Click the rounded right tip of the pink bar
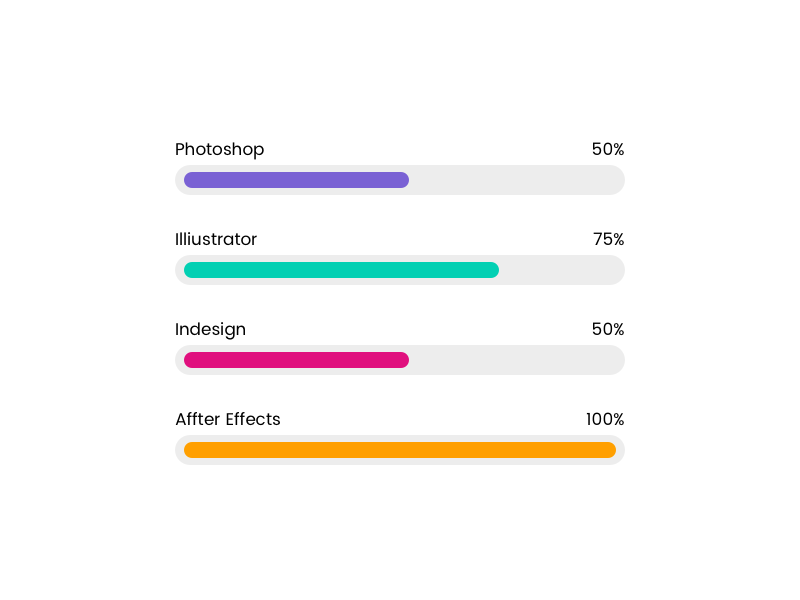Viewport: 800px width, 600px height. coord(404,360)
